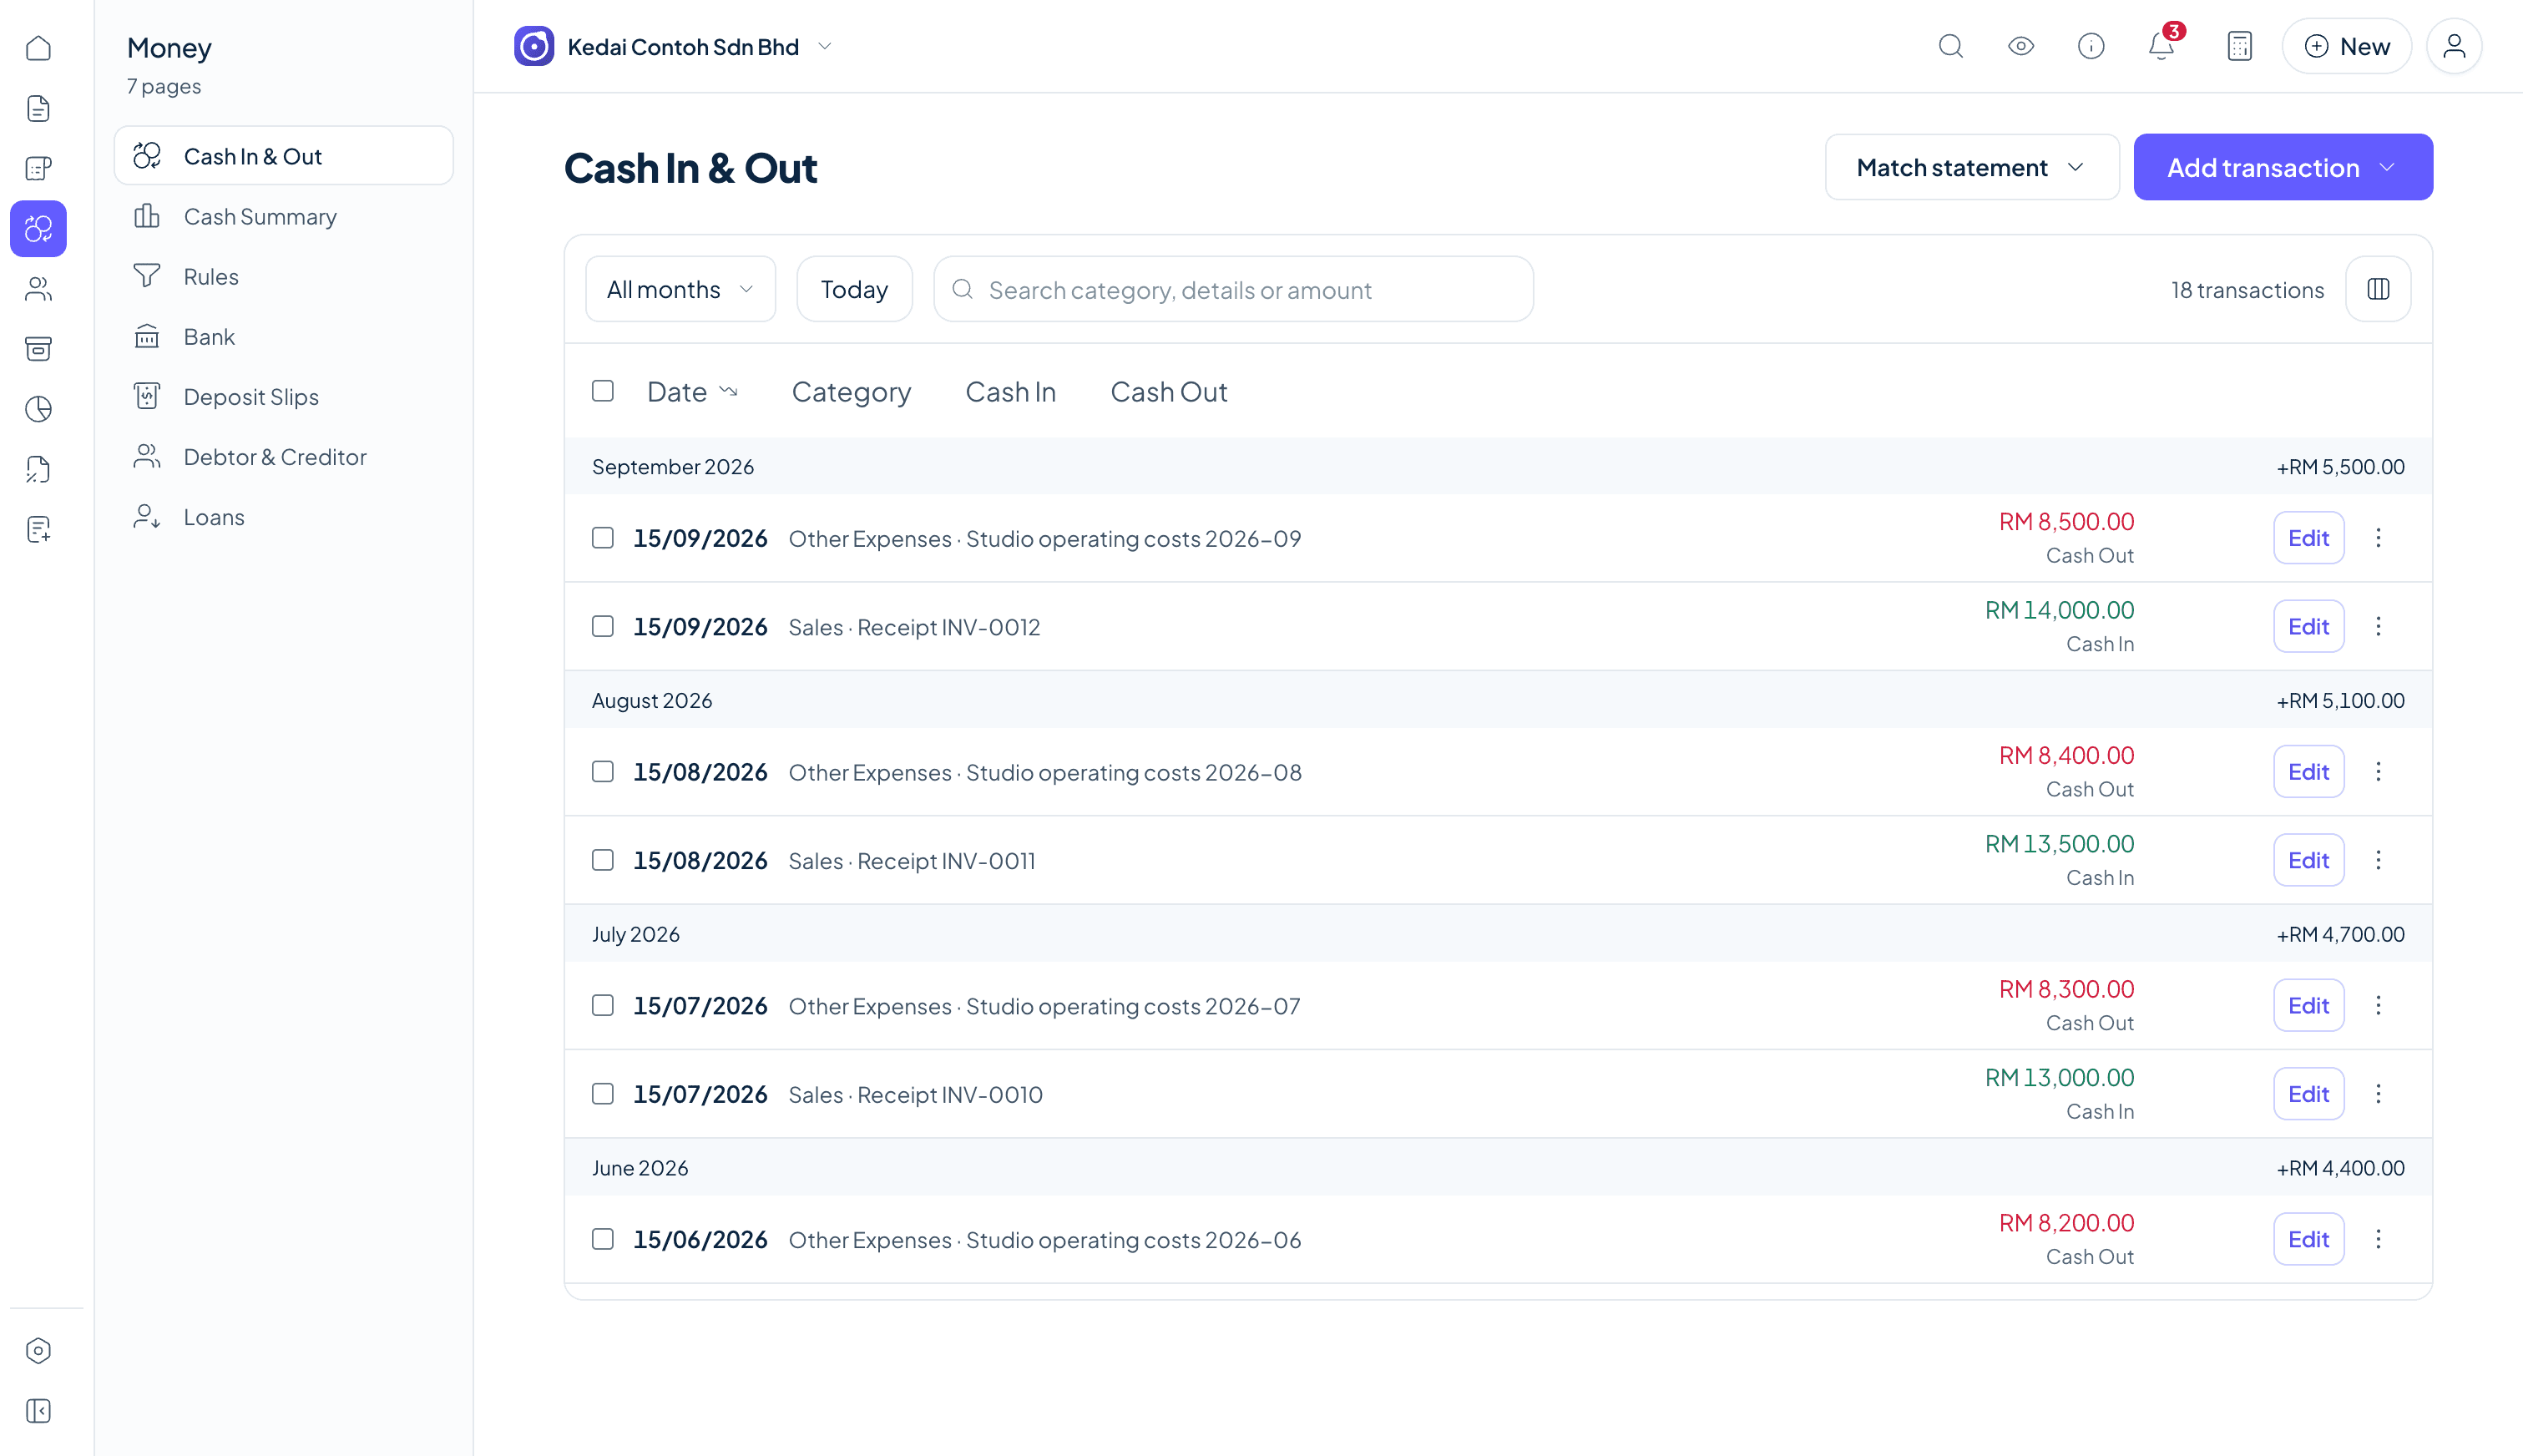Open the reports pie chart icon
Viewport: 2523px width, 1456px height.
click(x=38, y=409)
